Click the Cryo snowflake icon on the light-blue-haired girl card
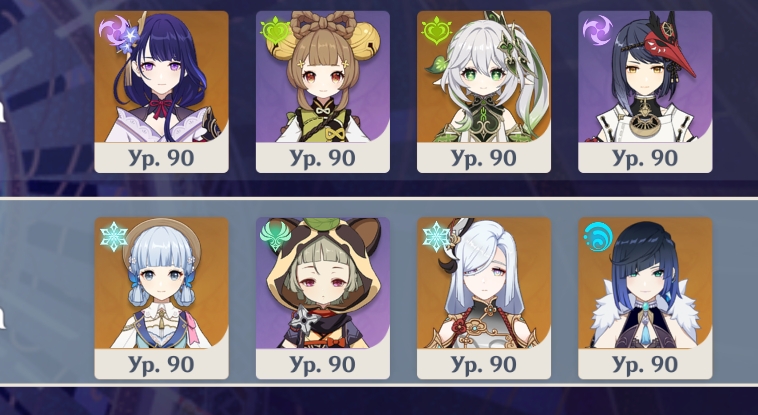 [x=114, y=237]
